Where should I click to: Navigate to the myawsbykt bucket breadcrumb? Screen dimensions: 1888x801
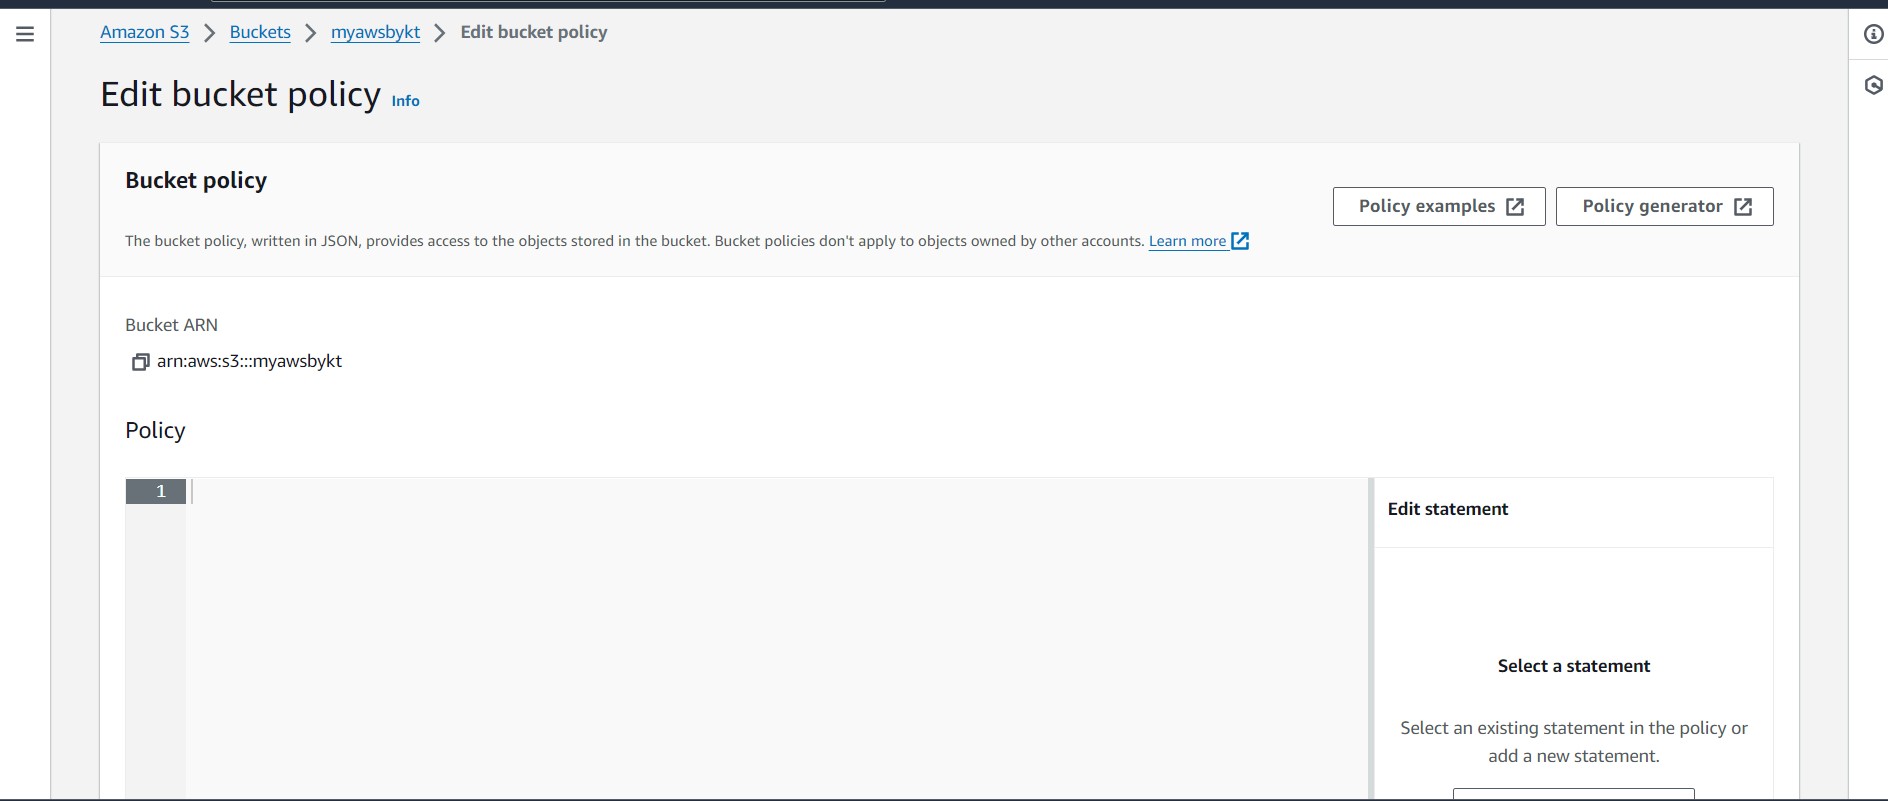375,32
